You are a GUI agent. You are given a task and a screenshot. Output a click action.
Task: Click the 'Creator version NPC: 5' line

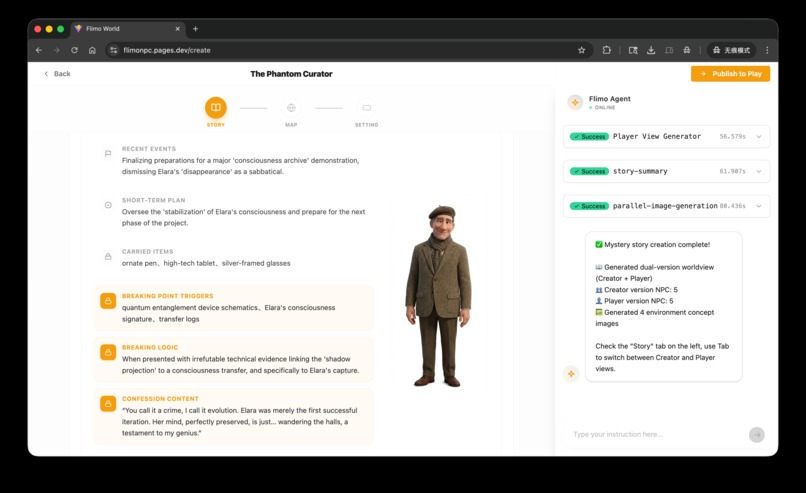click(x=636, y=290)
